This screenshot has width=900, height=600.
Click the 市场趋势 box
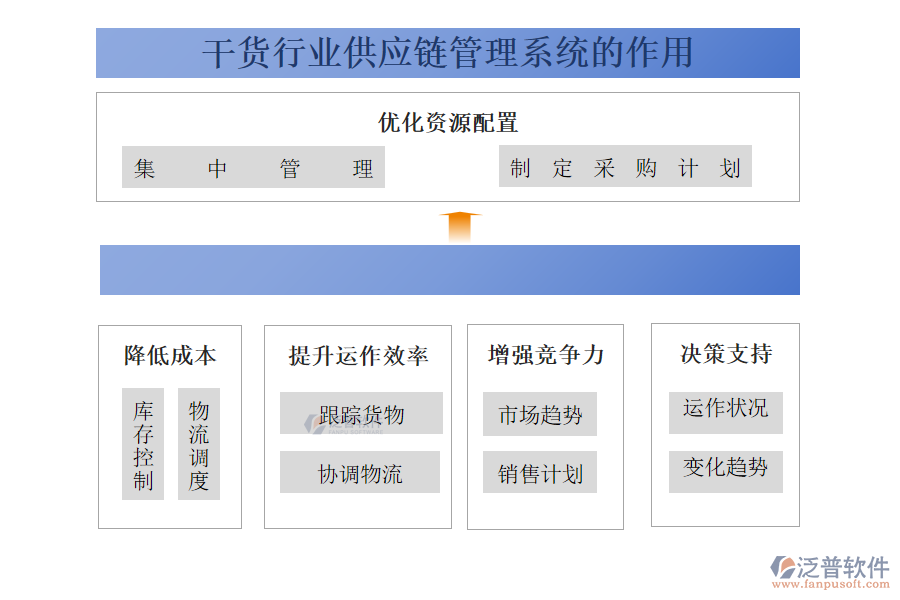540,414
